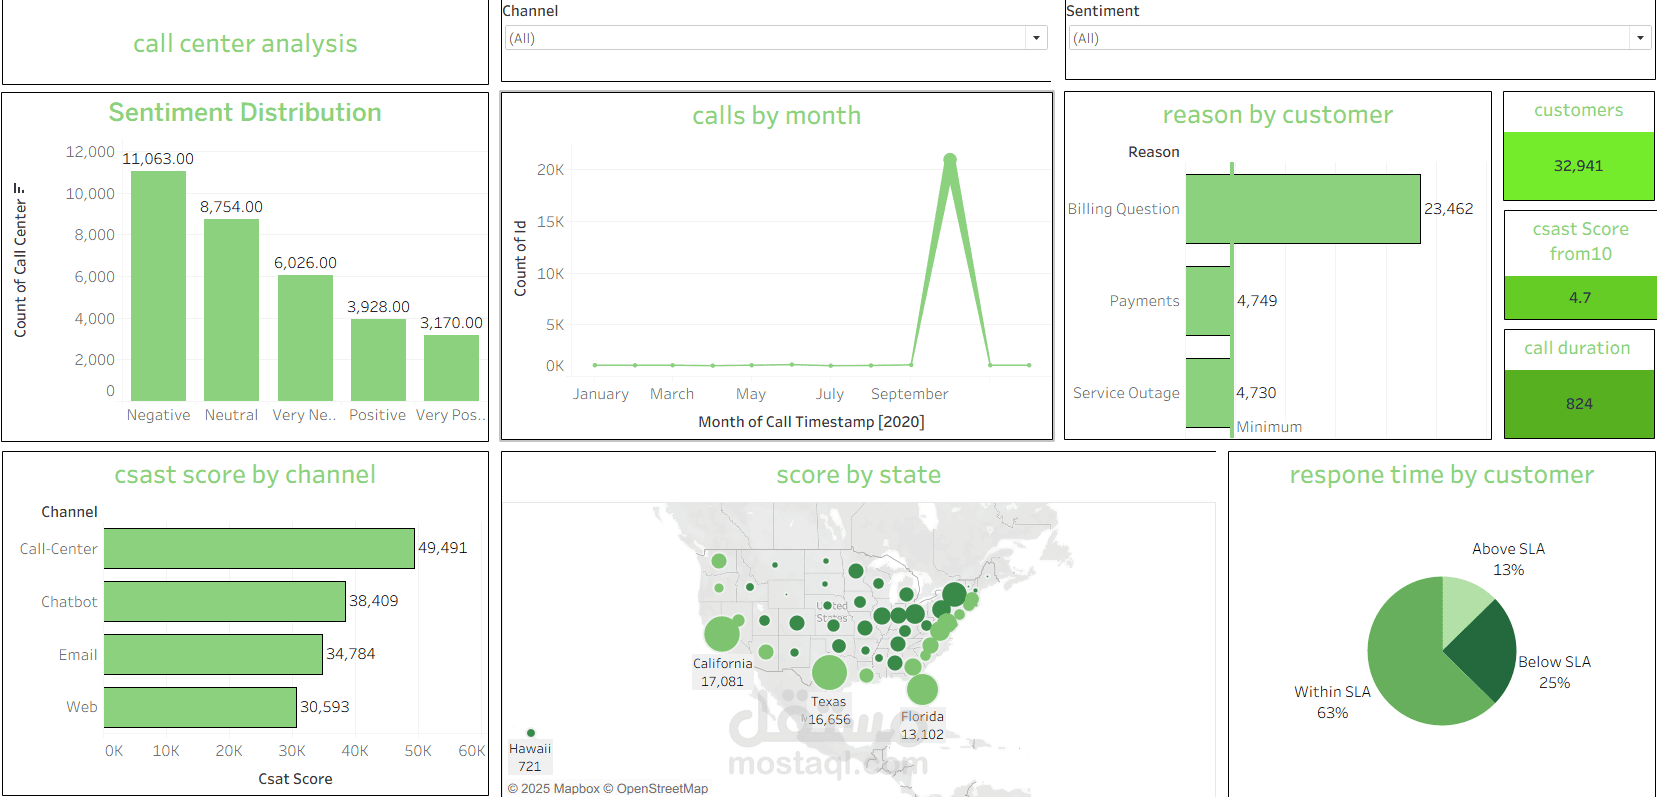Image resolution: width=1657 pixels, height=797 pixels.
Task: Select the Billing Question bar
Action: [x=1303, y=209]
